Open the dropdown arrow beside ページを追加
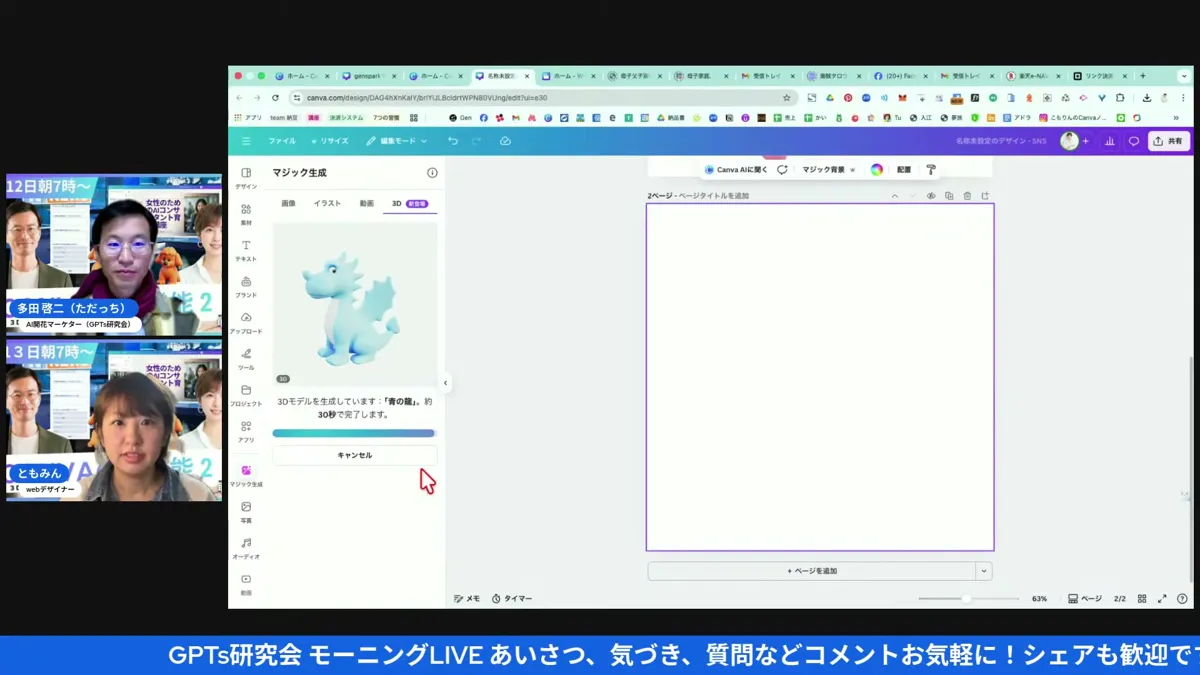The image size is (1200, 675). (x=984, y=571)
